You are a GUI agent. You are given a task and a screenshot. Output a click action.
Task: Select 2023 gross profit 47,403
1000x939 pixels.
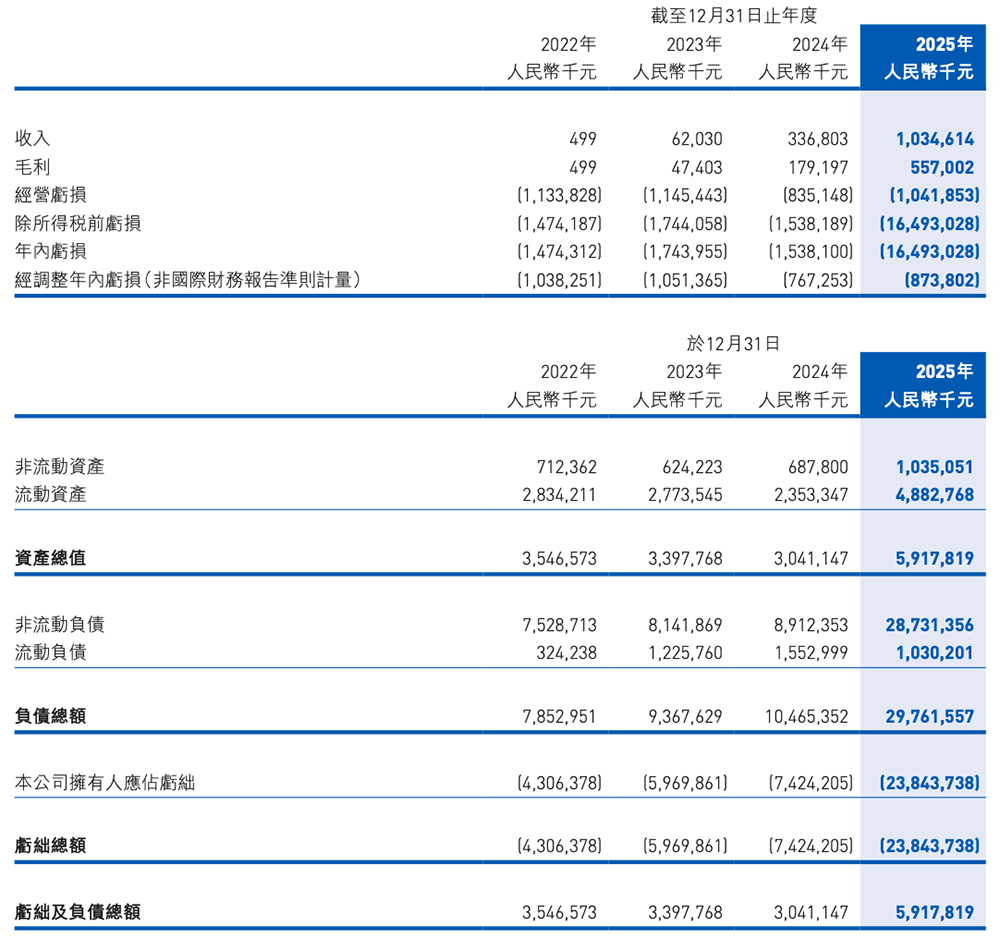click(697, 167)
